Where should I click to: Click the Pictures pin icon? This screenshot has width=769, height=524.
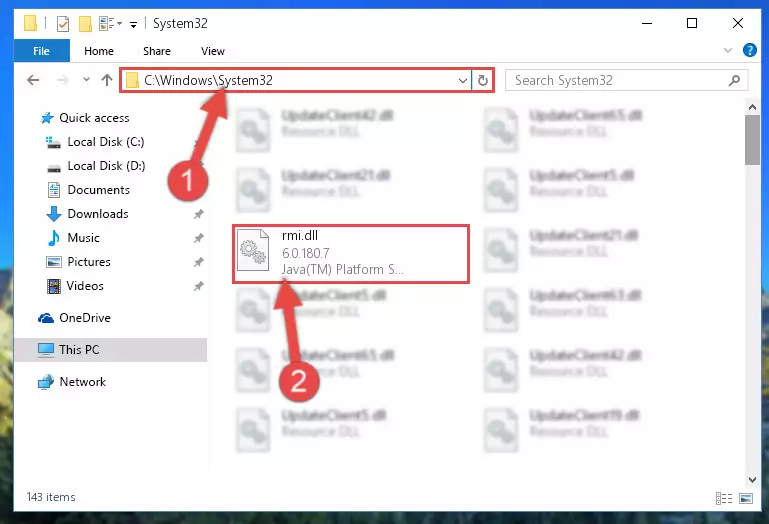(199, 262)
